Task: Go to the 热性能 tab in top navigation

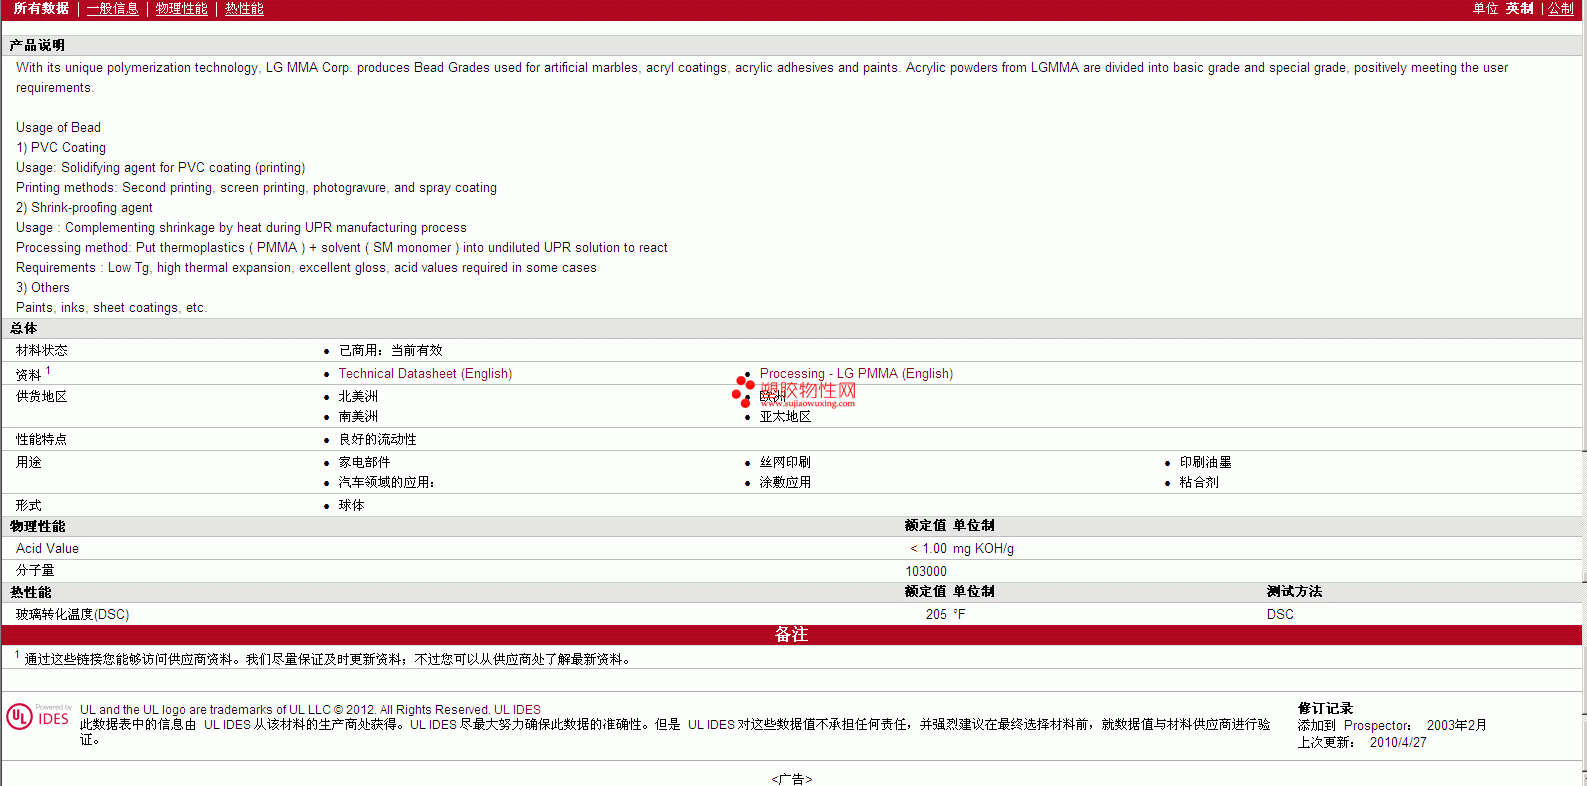Action: click(x=244, y=9)
